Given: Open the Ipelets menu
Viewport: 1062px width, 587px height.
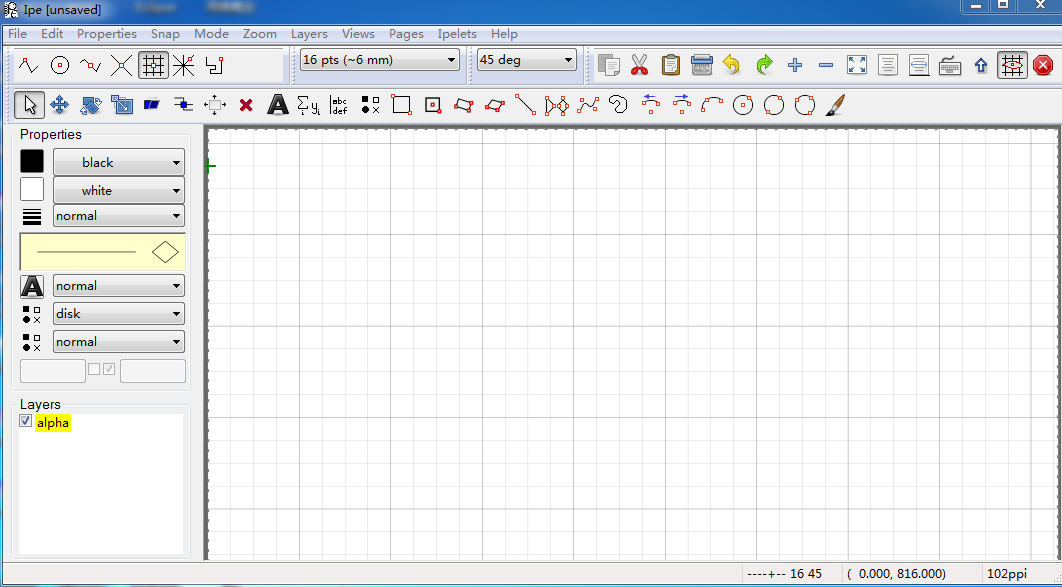Looking at the screenshot, I should pos(457,33).
